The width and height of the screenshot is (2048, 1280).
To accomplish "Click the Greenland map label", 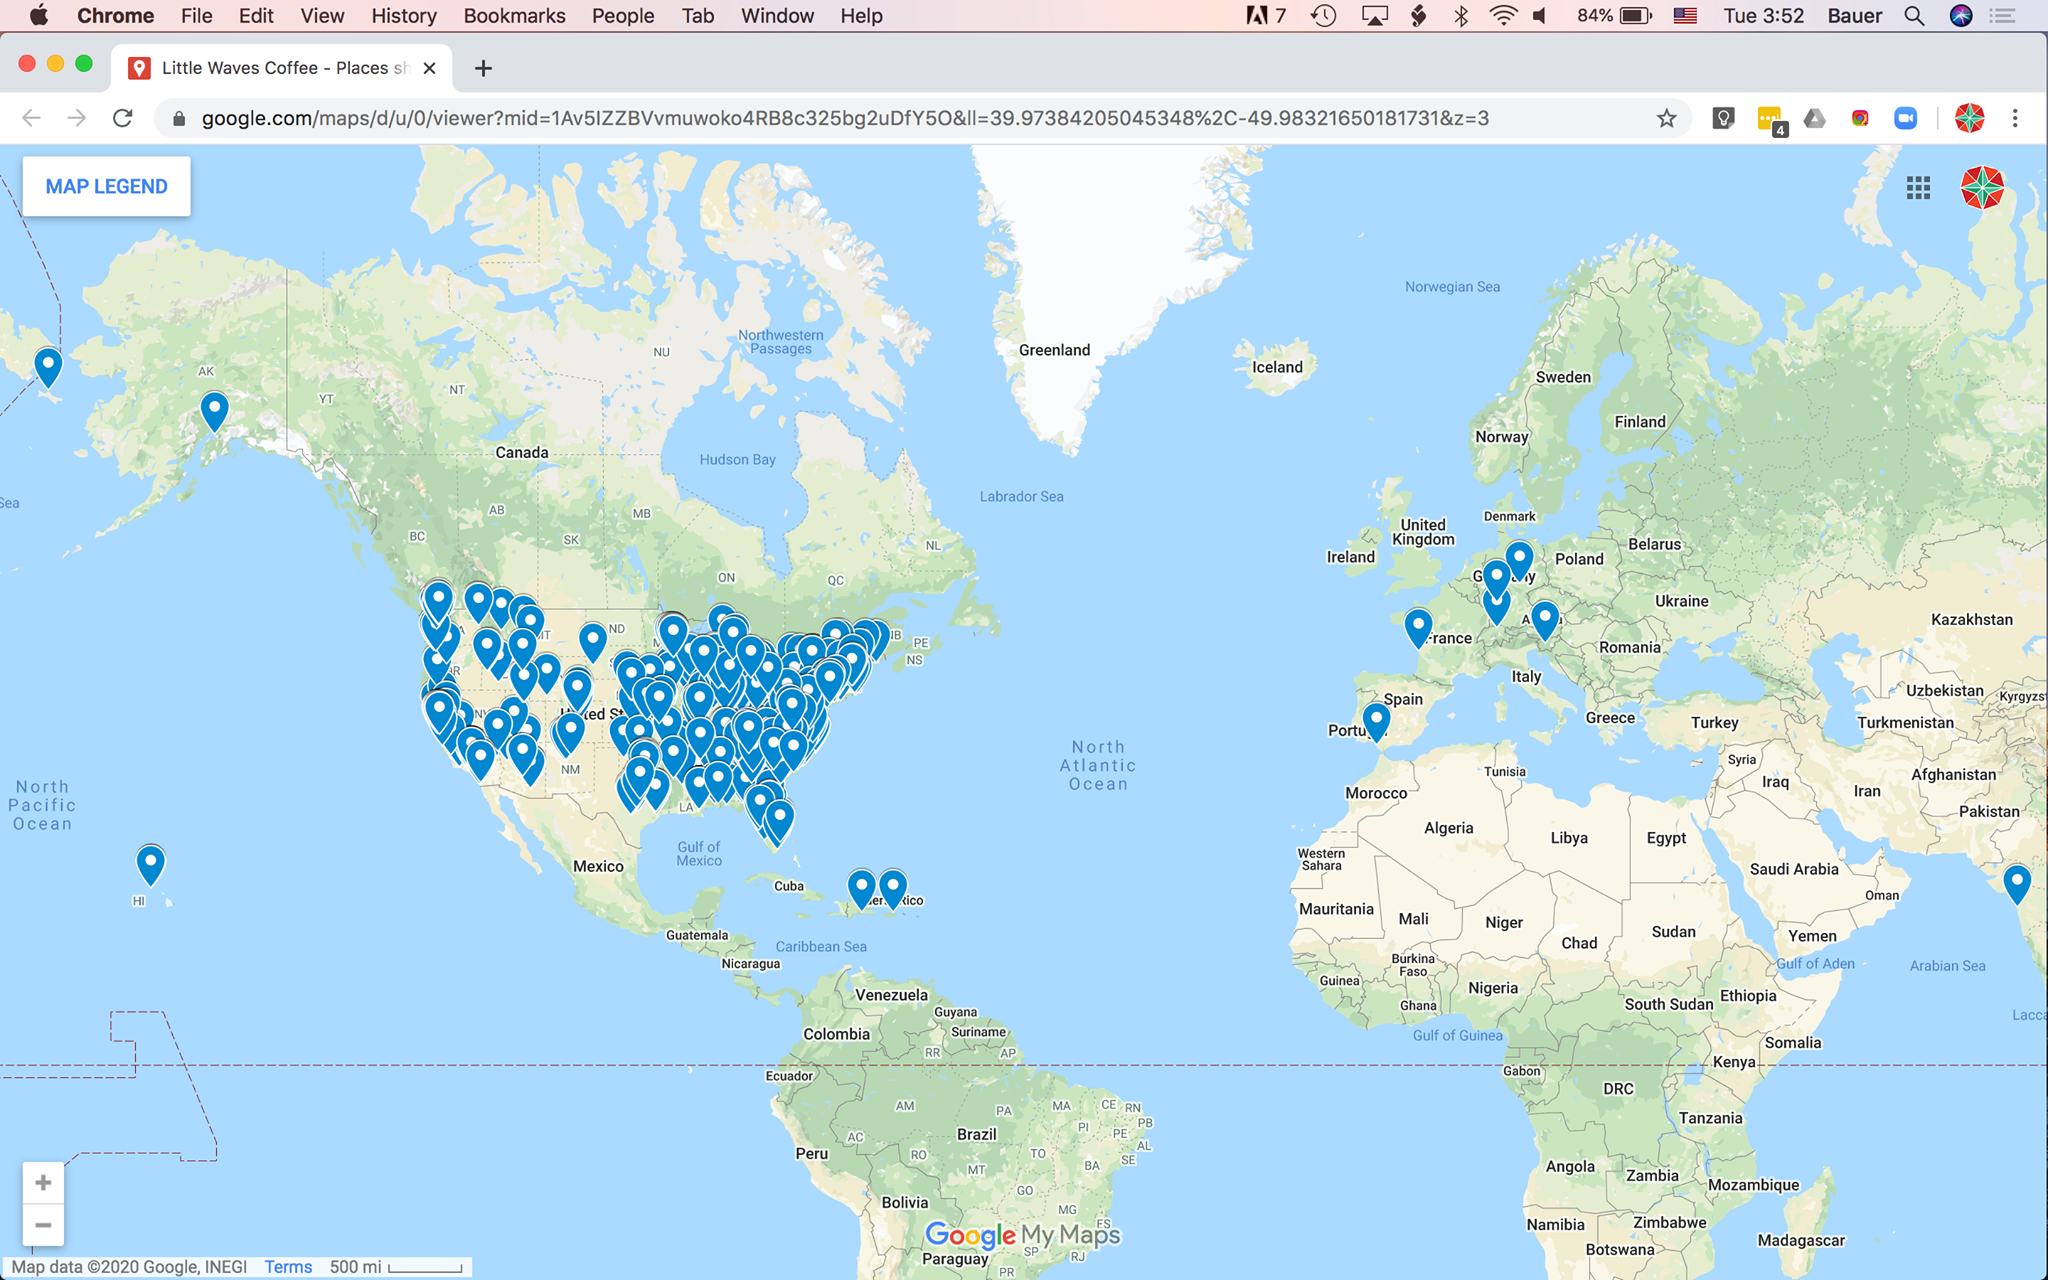I will (1054, 350).
